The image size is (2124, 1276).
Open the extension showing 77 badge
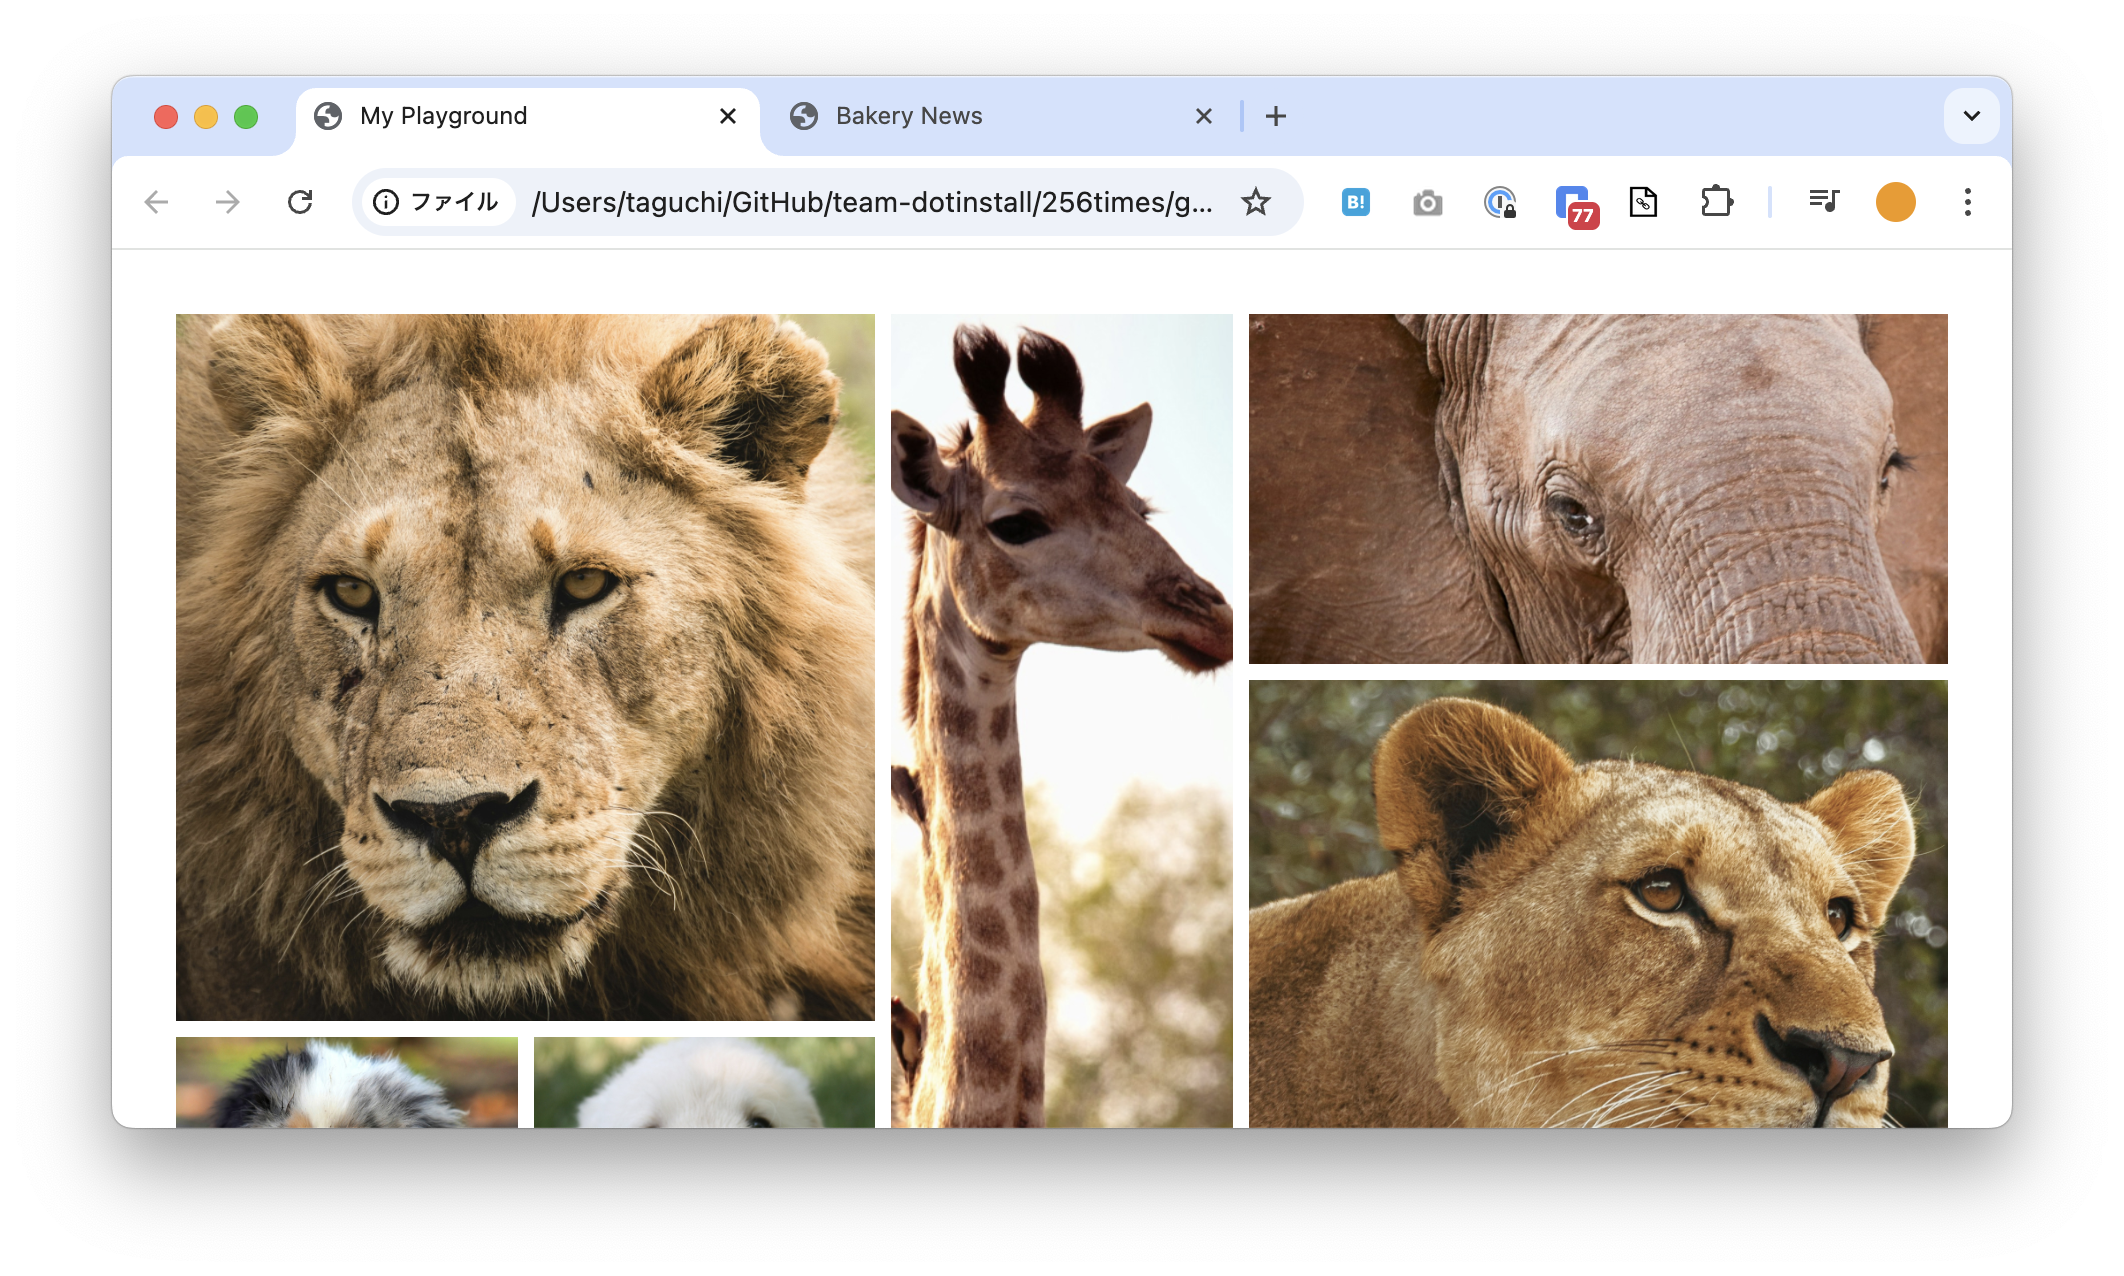1573,203
